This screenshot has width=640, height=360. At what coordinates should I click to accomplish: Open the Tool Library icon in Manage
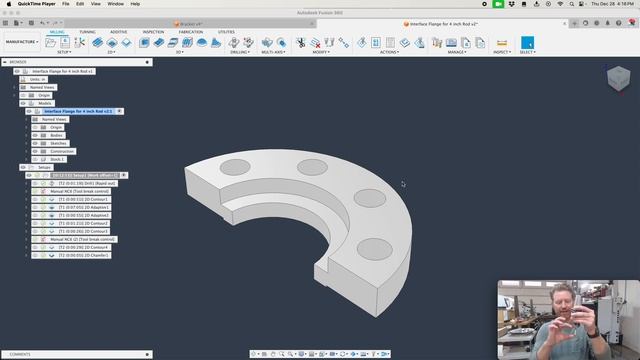[x=437, y=42]
